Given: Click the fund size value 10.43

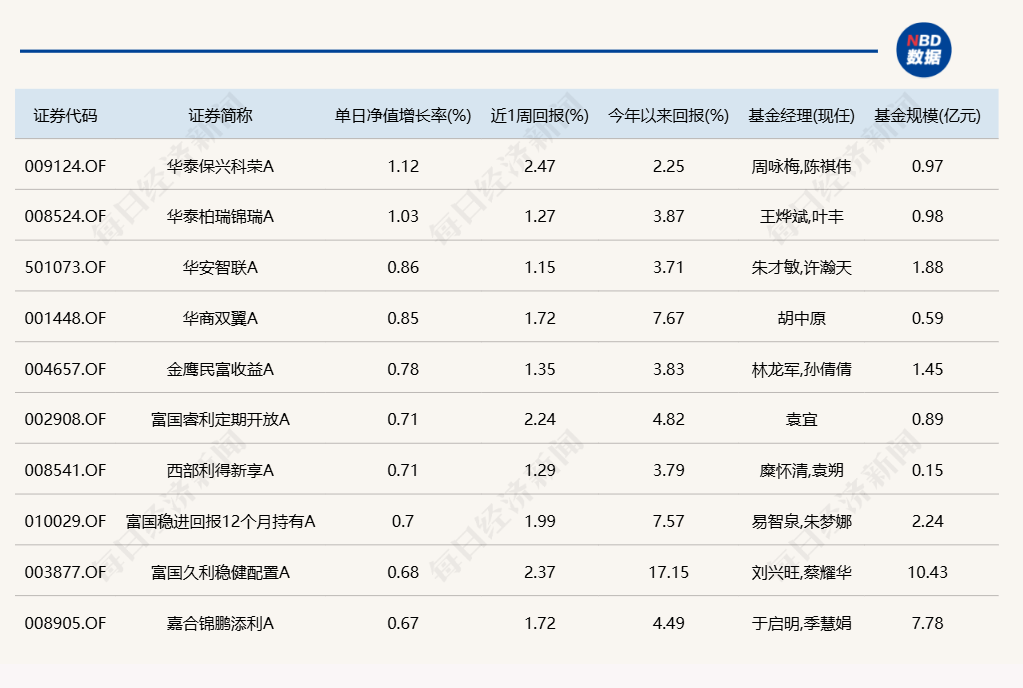Looking at the screenshot, I should [x=927, y=572].
